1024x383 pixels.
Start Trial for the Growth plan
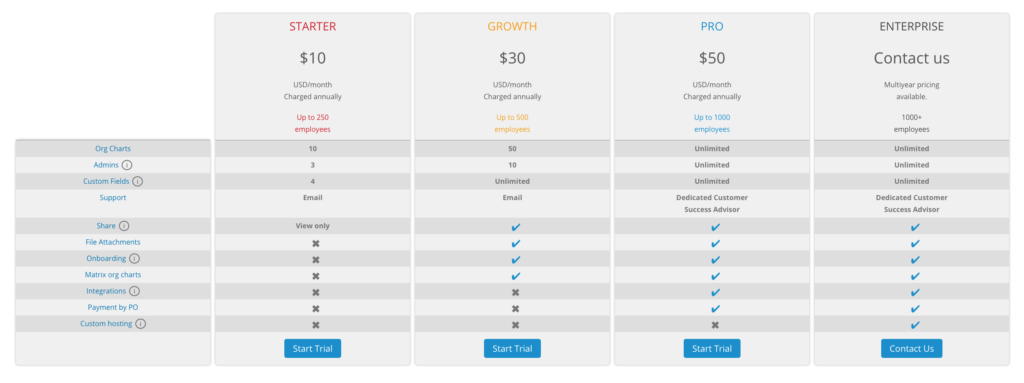point(512,348)
